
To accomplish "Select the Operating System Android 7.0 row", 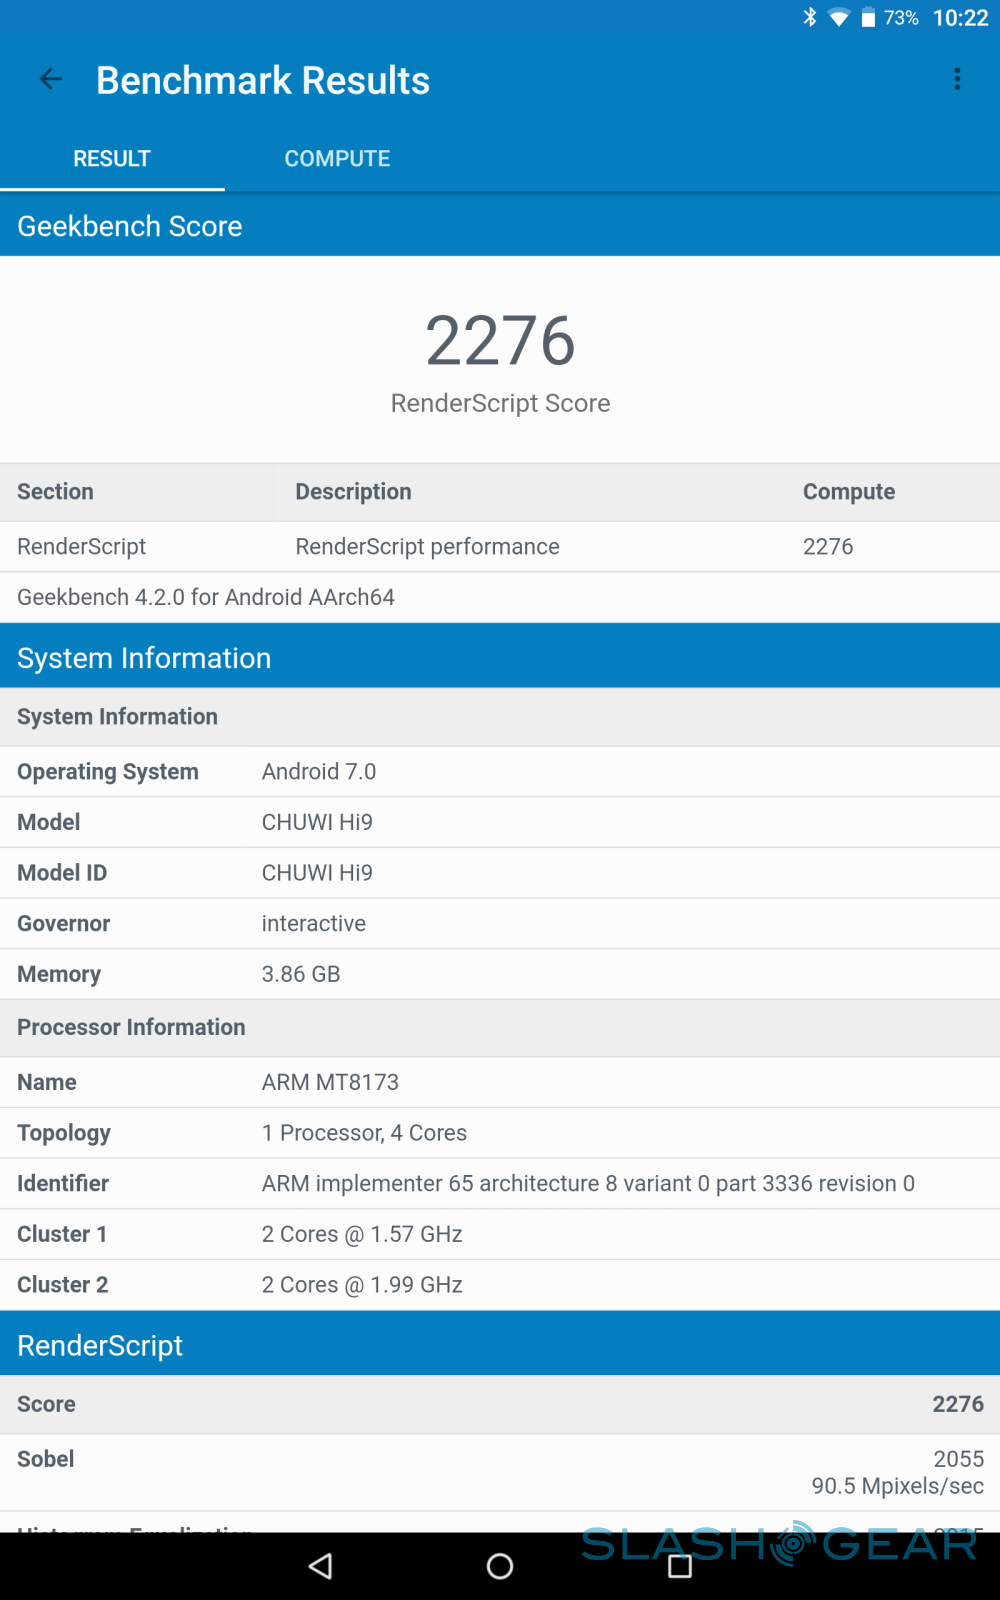I will (x=500, y=772).
